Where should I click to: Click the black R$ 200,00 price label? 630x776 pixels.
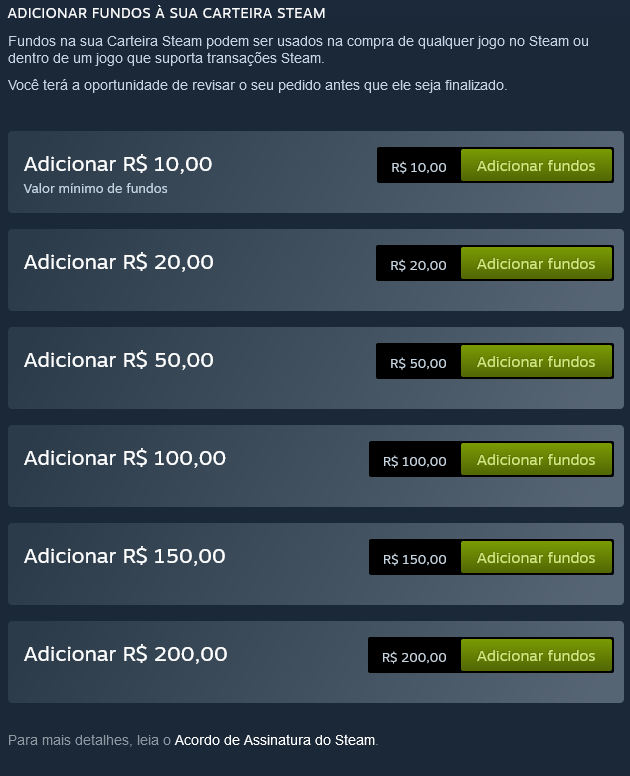pos(414,657)
